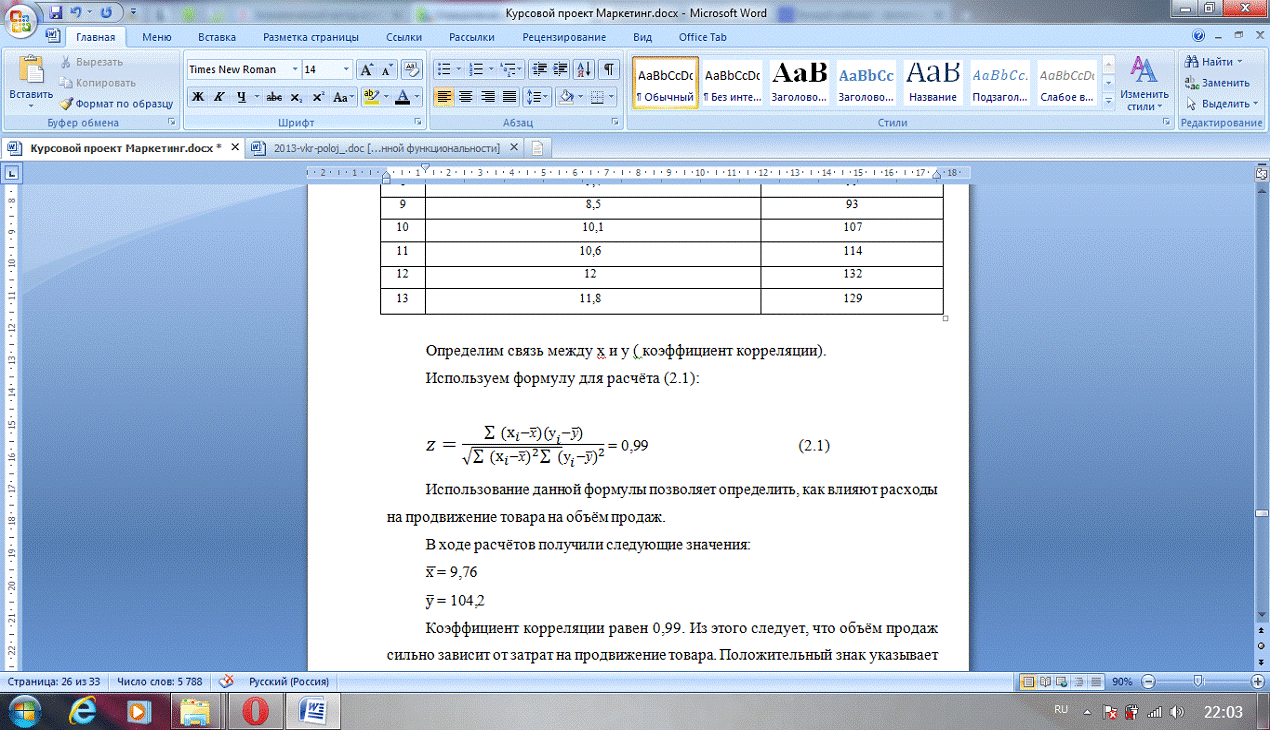Click the text highlight color swatch
The height and width of the screenshot is (730, 1270).
point(370,97)
